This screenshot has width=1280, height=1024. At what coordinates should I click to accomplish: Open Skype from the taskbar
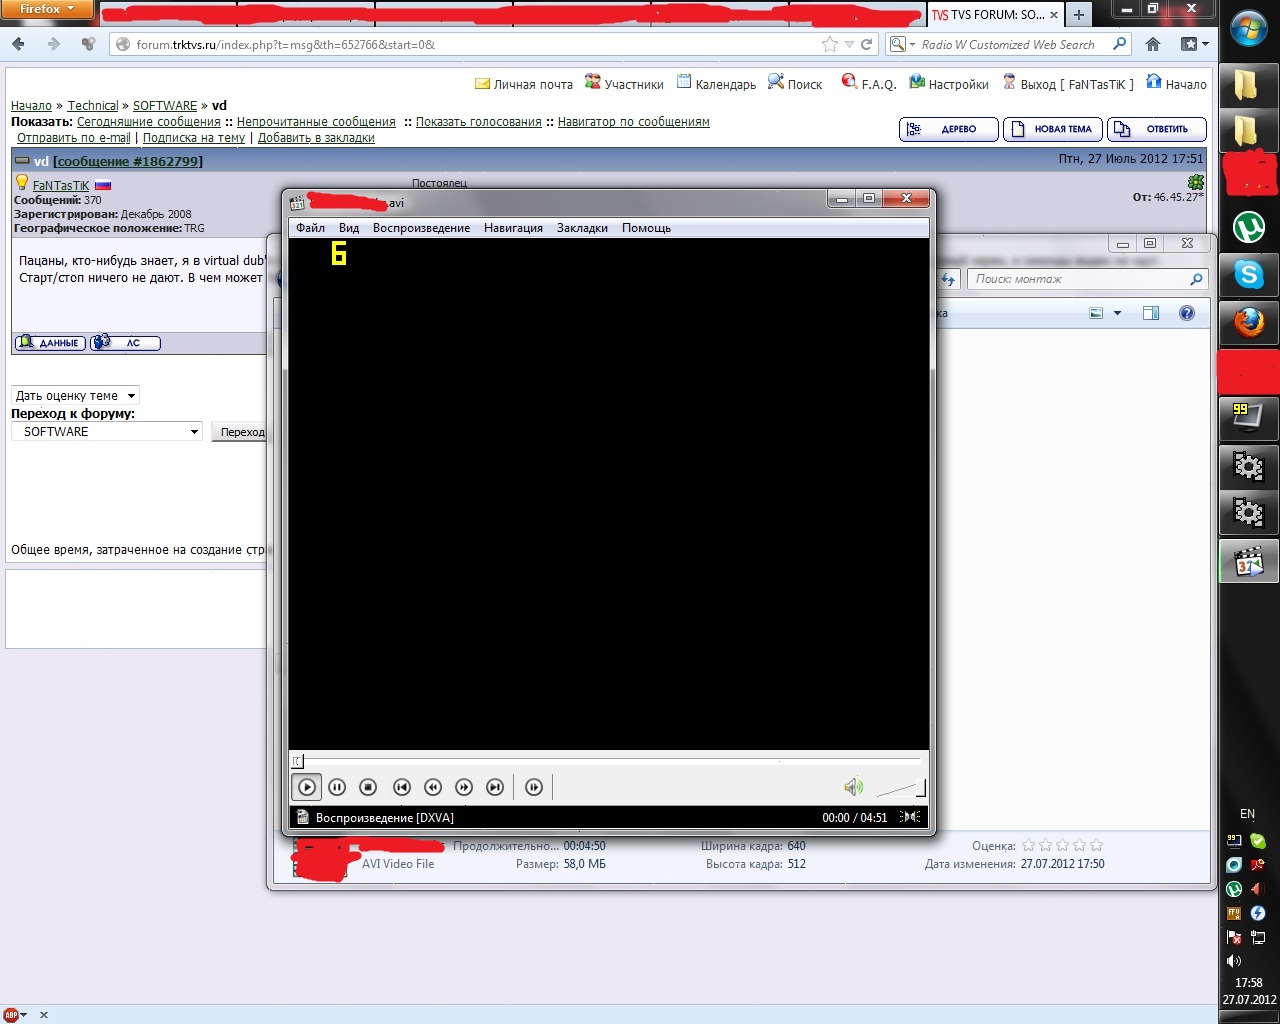pyautogui.click(x=1248, y=274)
